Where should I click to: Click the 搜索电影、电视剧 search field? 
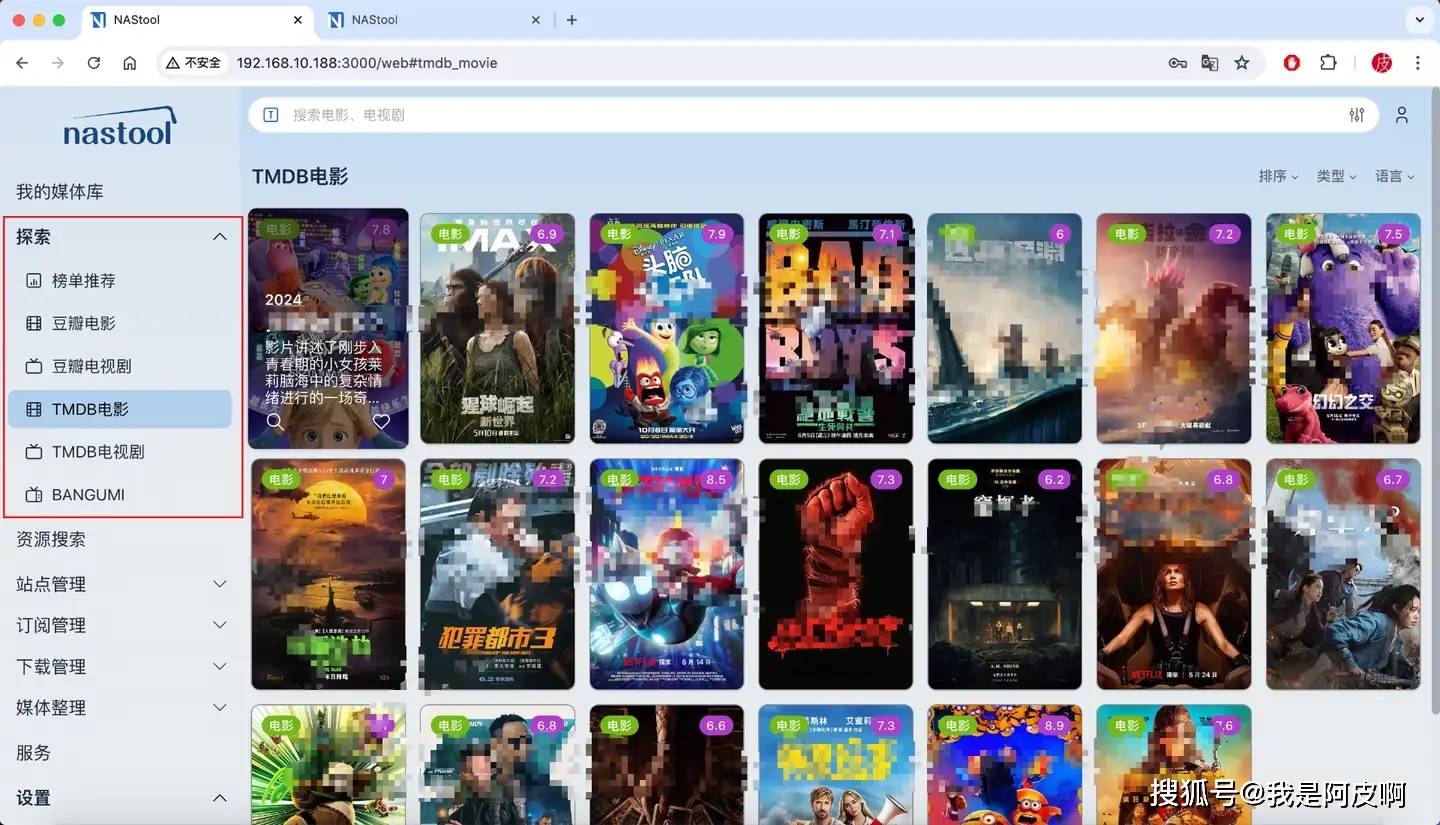click(x=800, y=115)
